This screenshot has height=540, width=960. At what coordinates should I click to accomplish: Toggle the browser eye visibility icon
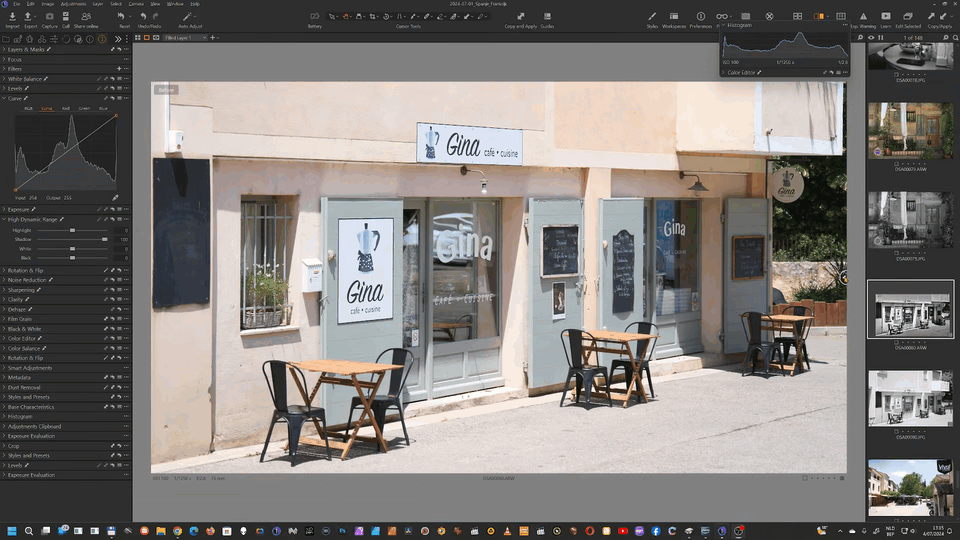[871, 38]
